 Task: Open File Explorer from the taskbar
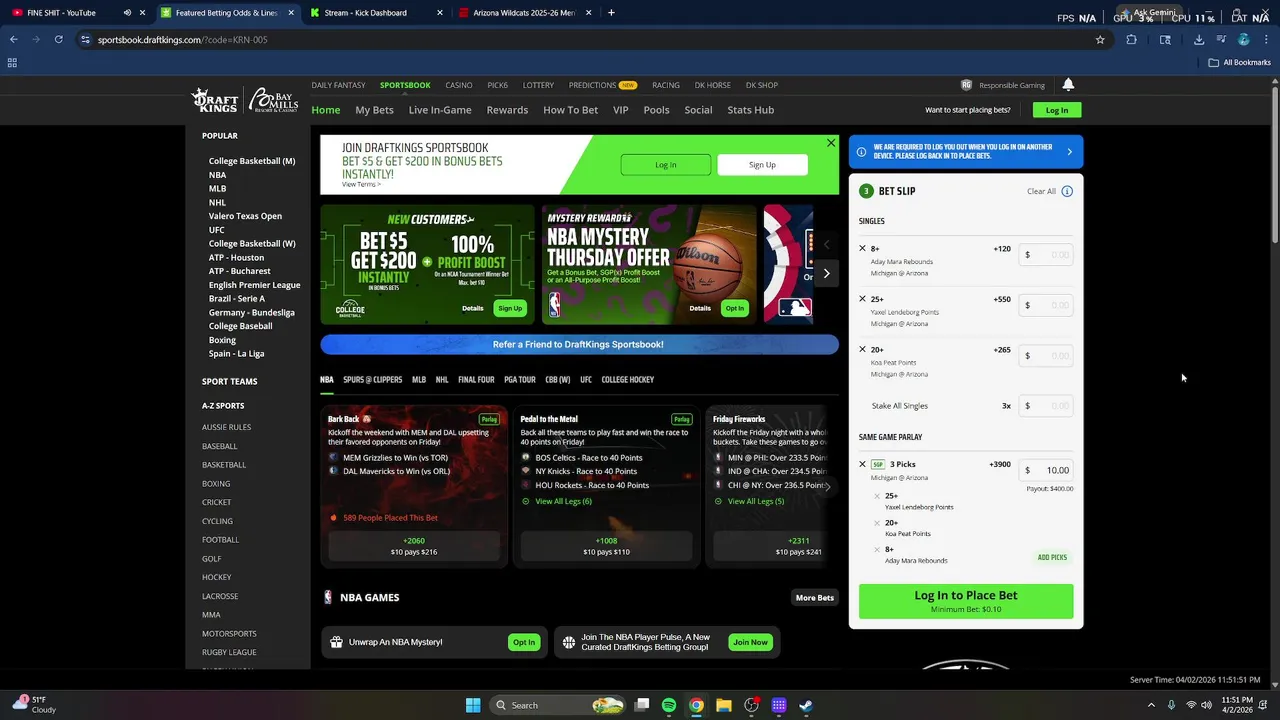click(x=724, y=705)
